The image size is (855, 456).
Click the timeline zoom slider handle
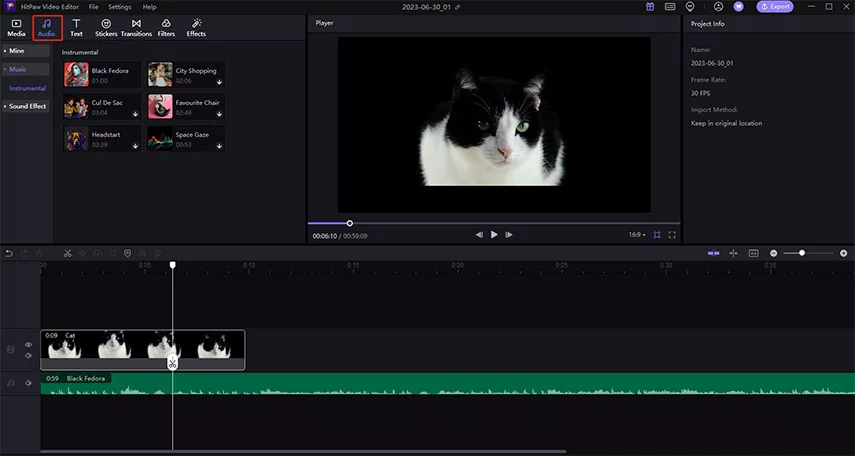coord(801,253)
